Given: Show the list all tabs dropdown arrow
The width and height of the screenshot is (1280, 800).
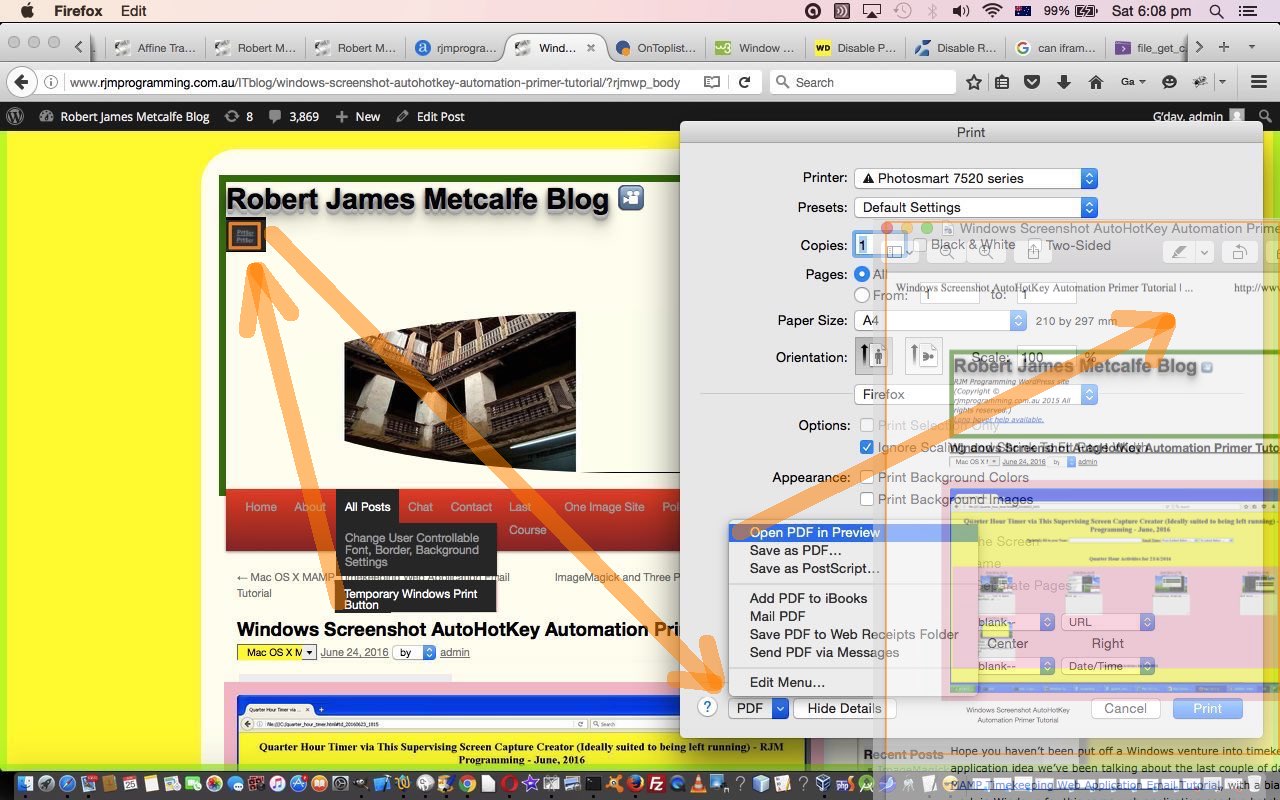Looking at the screenshot, I should [1251, 47].
